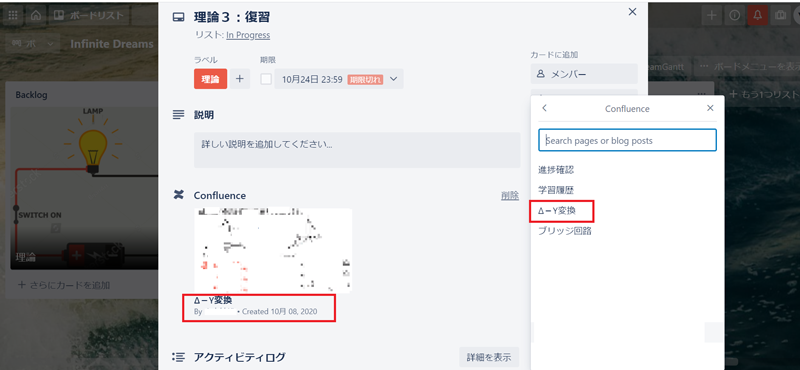
Task: Click the Confluence section icon
Action: click(x=178, y=194)
